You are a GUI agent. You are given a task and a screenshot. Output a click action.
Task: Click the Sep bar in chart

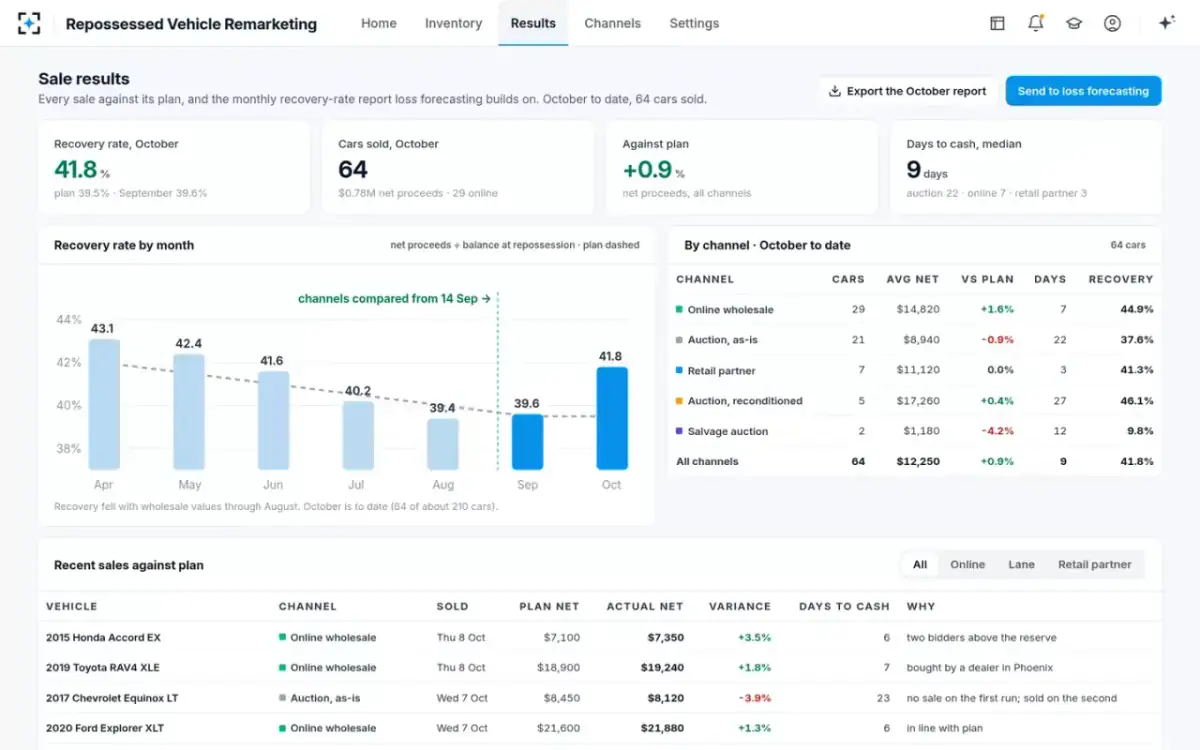527,442
